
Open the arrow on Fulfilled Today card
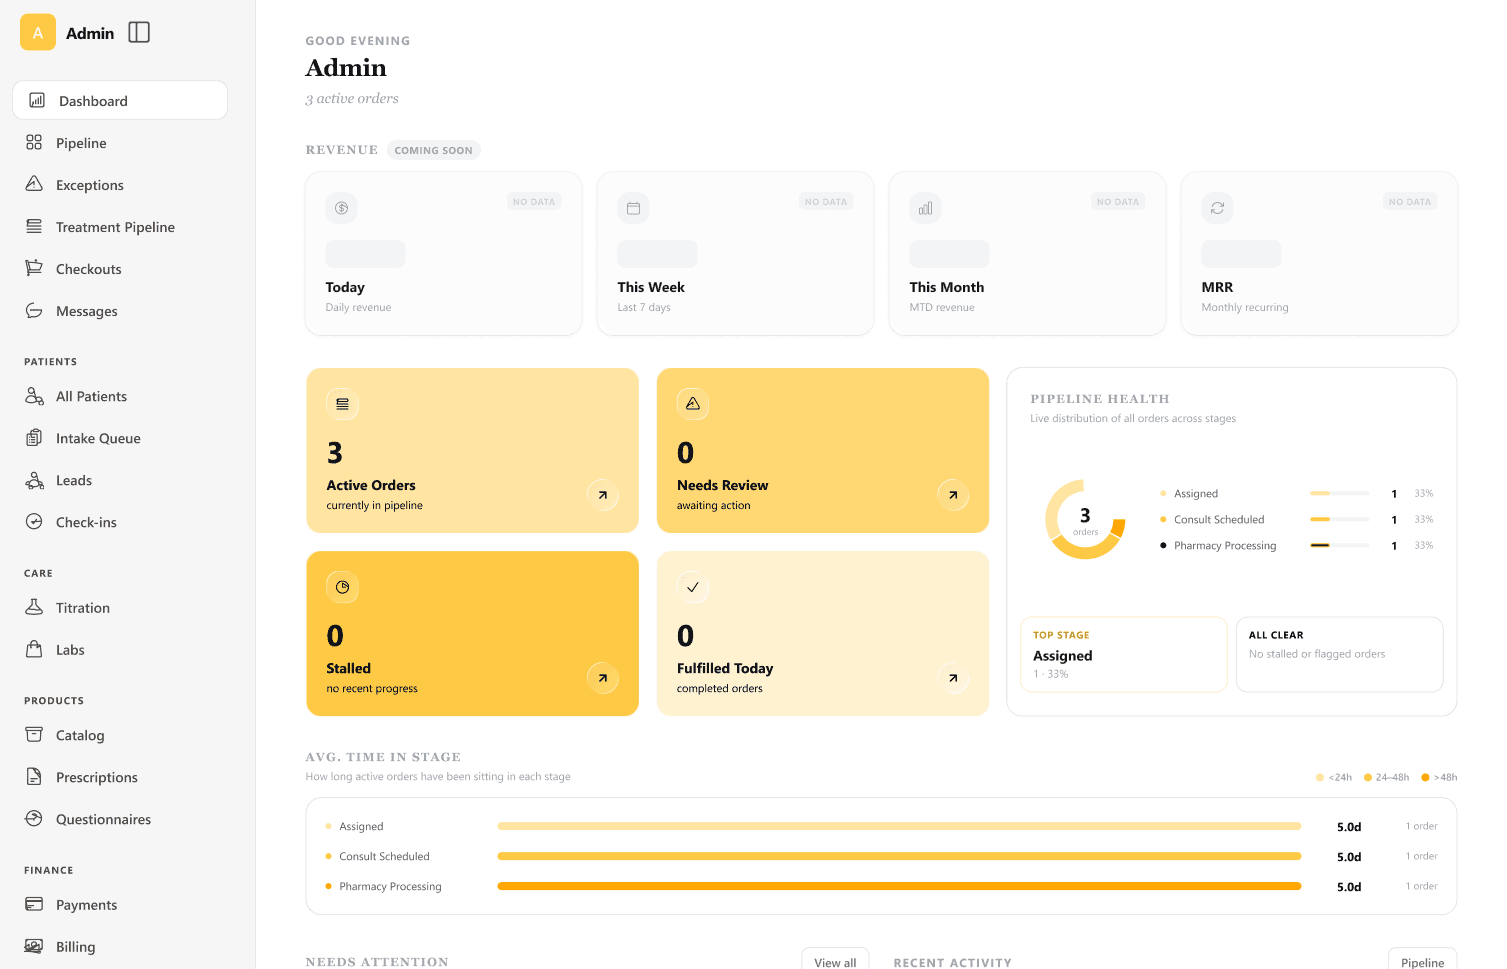pos(953,678)
